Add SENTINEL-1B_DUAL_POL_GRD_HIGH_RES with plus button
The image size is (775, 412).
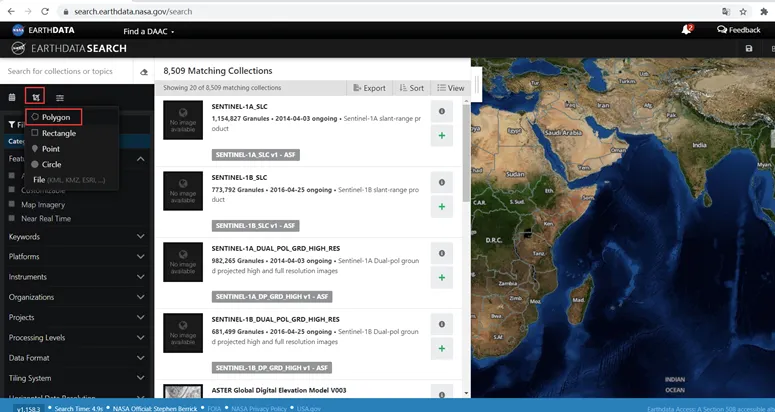[442, 348]
